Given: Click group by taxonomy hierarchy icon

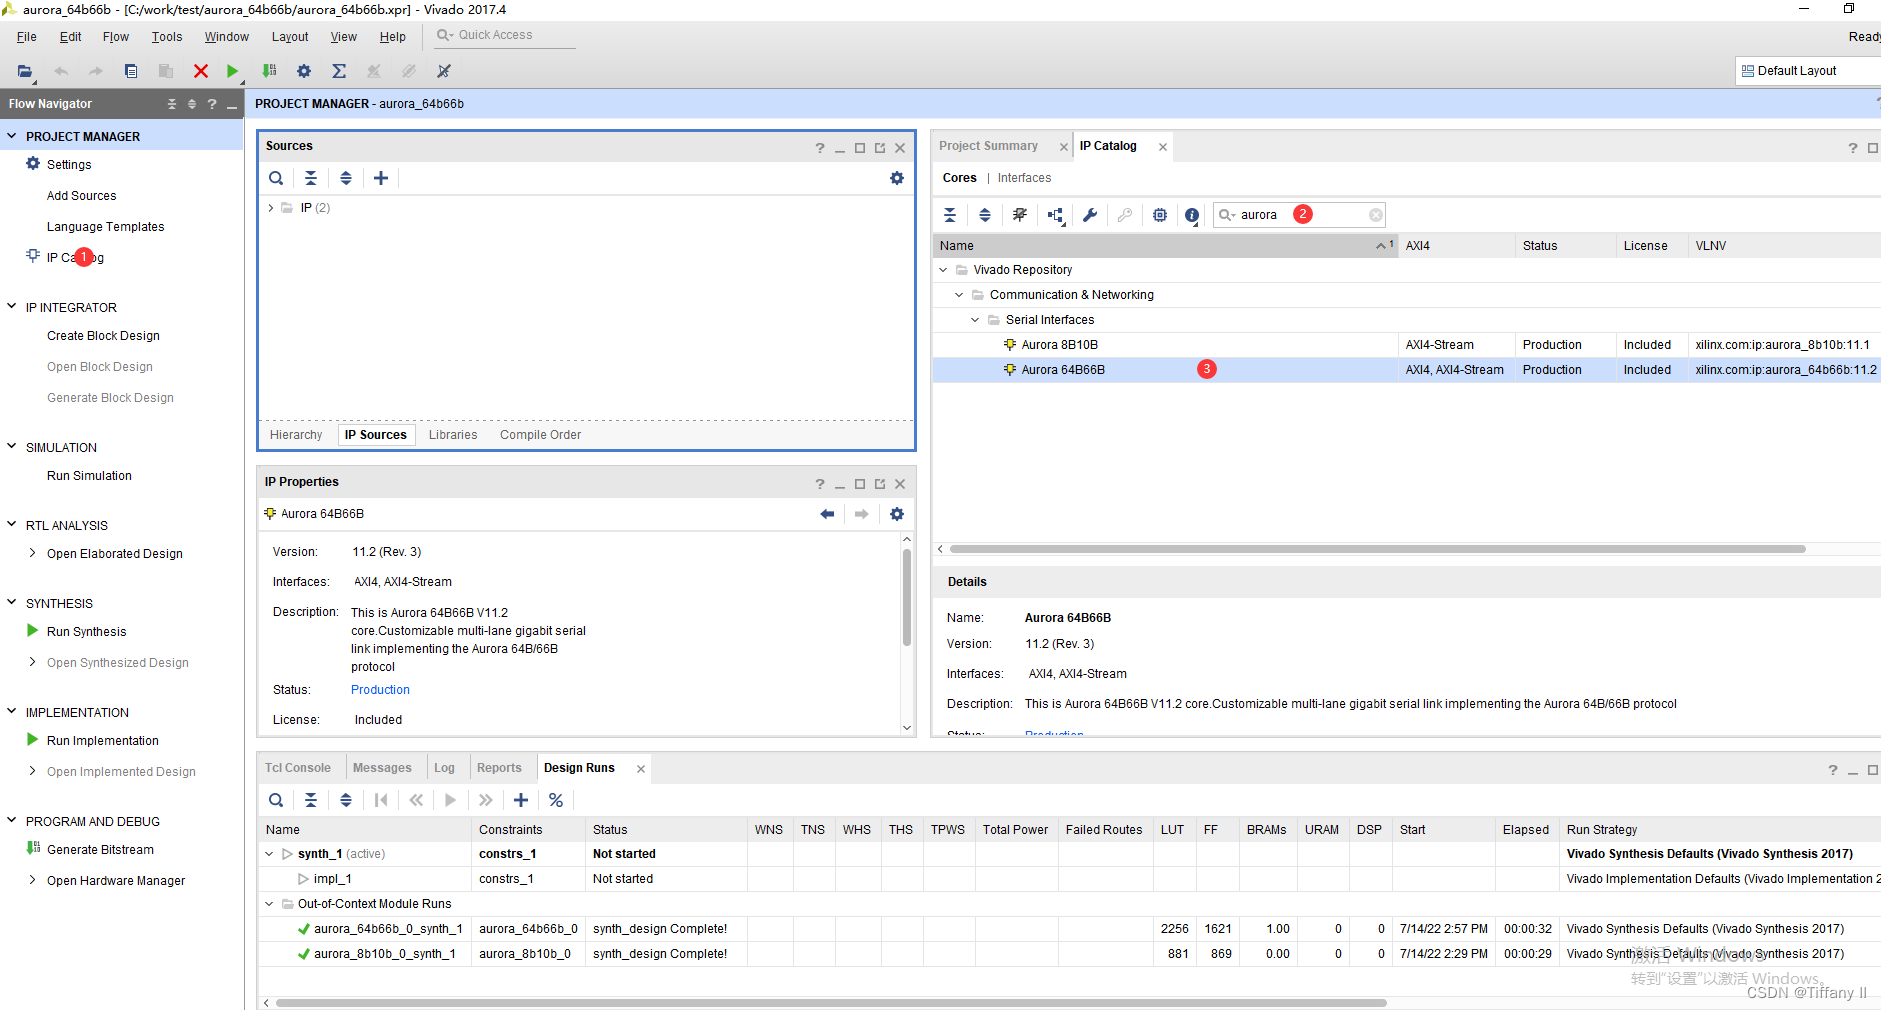Looking at the screenshot, I should click(1056, 215).
